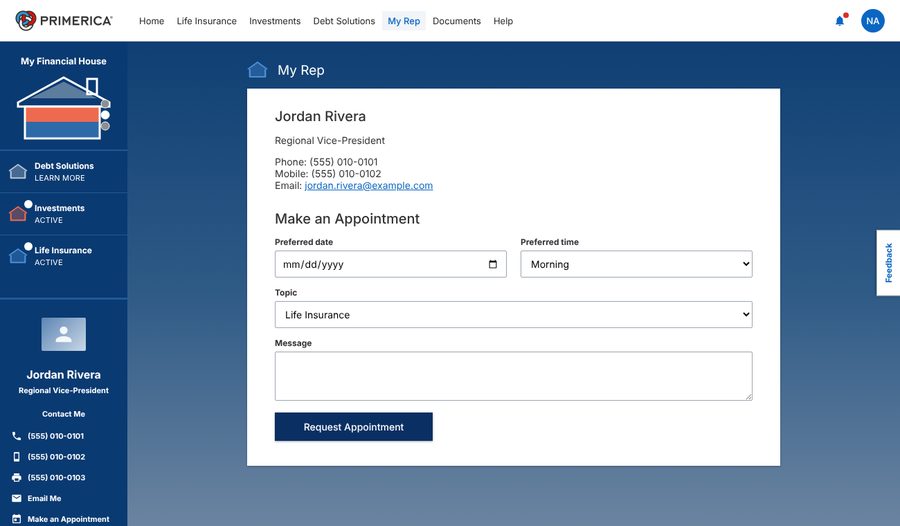Click the Make an Appointment heading
This screenshot has height=526, width=900.
click(347, 219)
